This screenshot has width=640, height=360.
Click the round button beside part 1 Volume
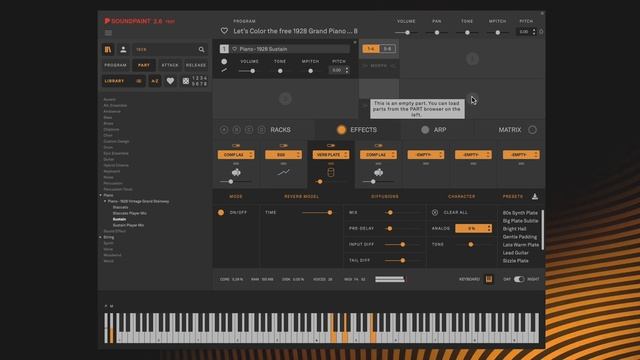[x=224, y=61]
